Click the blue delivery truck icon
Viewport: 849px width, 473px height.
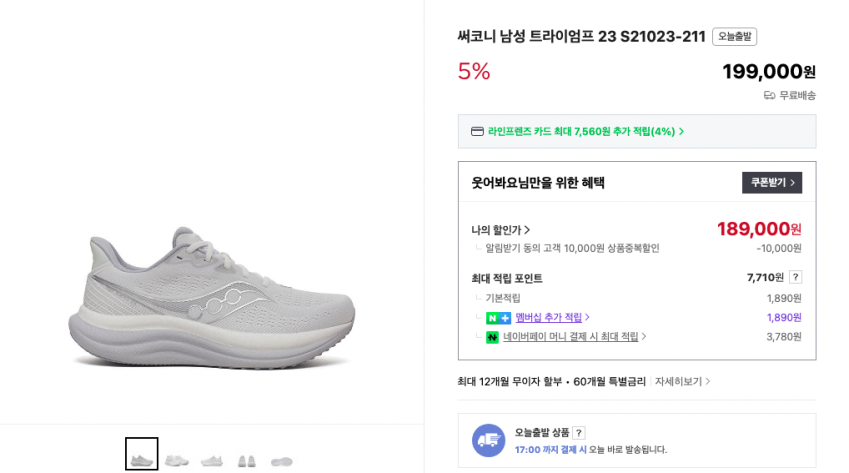488,440
